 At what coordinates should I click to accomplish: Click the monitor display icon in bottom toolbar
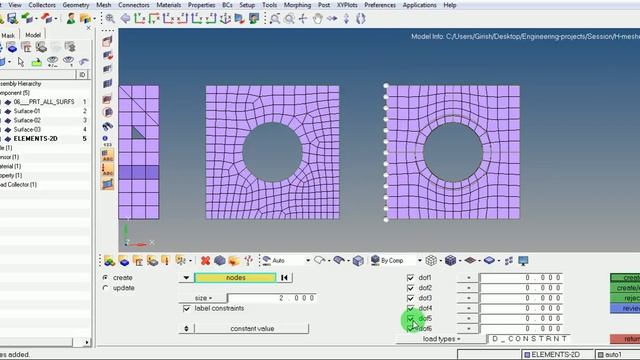coord(523,260)
